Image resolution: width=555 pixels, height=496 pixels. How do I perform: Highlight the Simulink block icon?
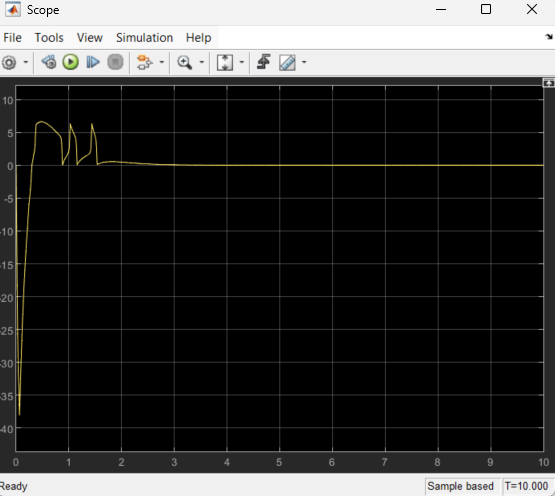[144, 62]
